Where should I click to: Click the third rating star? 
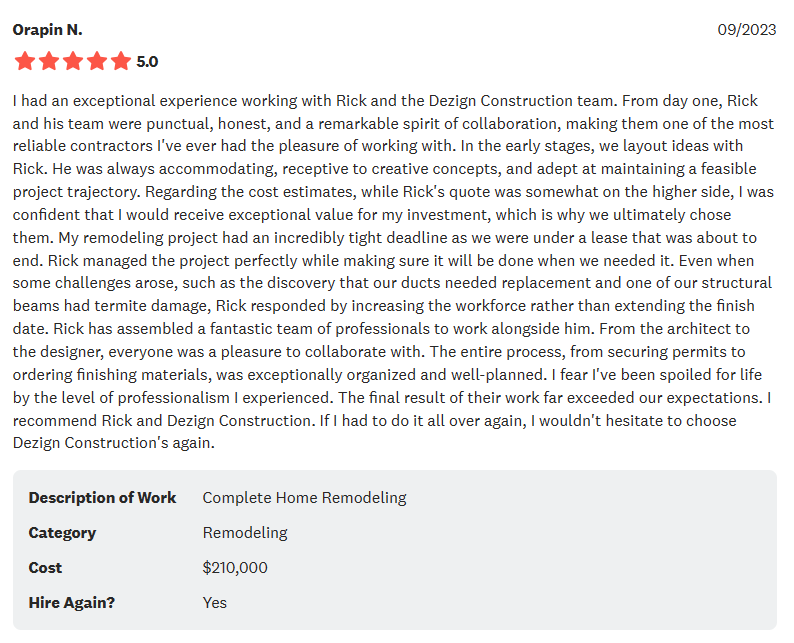[72, 61]
